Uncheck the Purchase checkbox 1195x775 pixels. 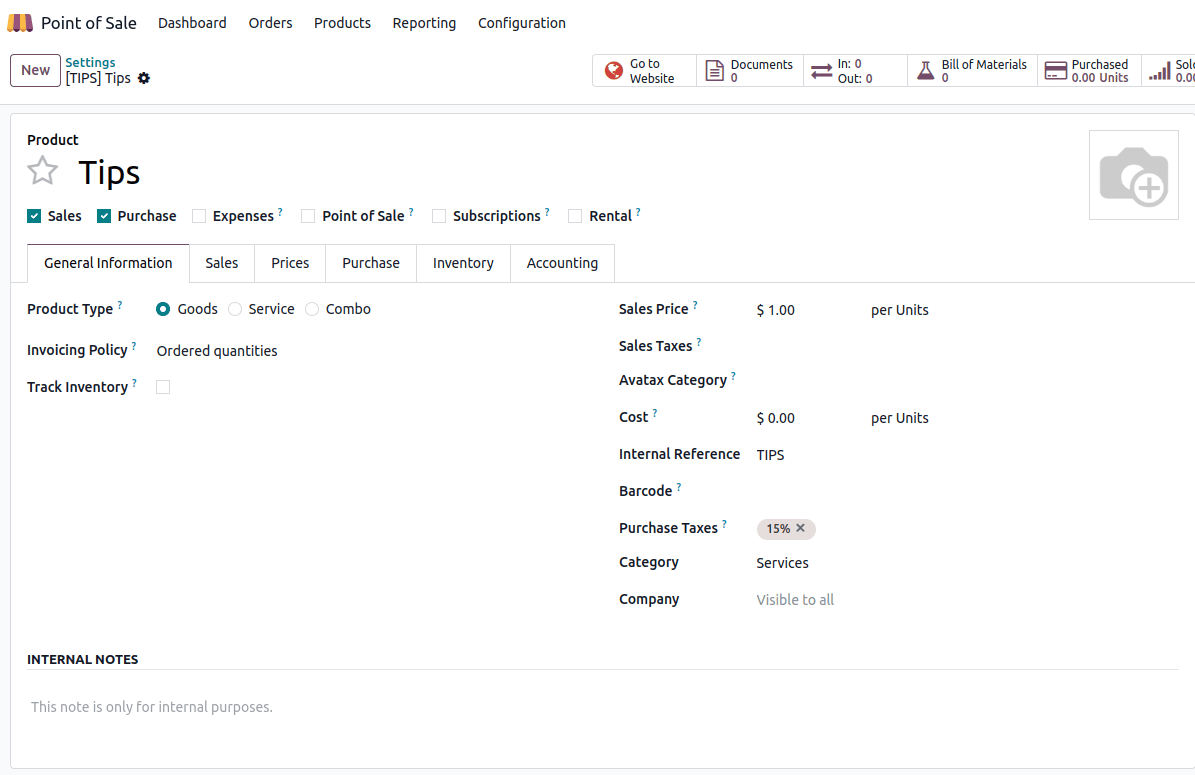(104, 216)
